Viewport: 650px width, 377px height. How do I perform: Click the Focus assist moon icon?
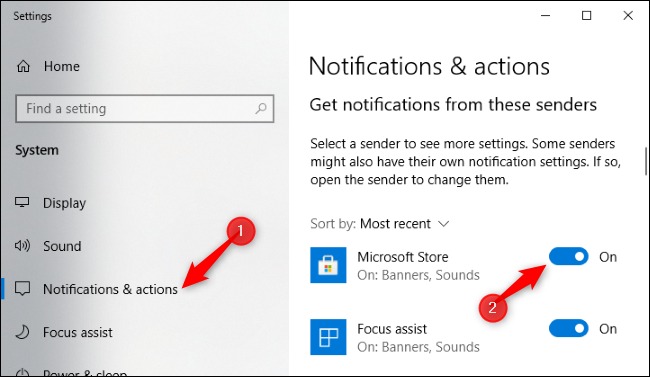pyautogui.click(x=22, y=332)
